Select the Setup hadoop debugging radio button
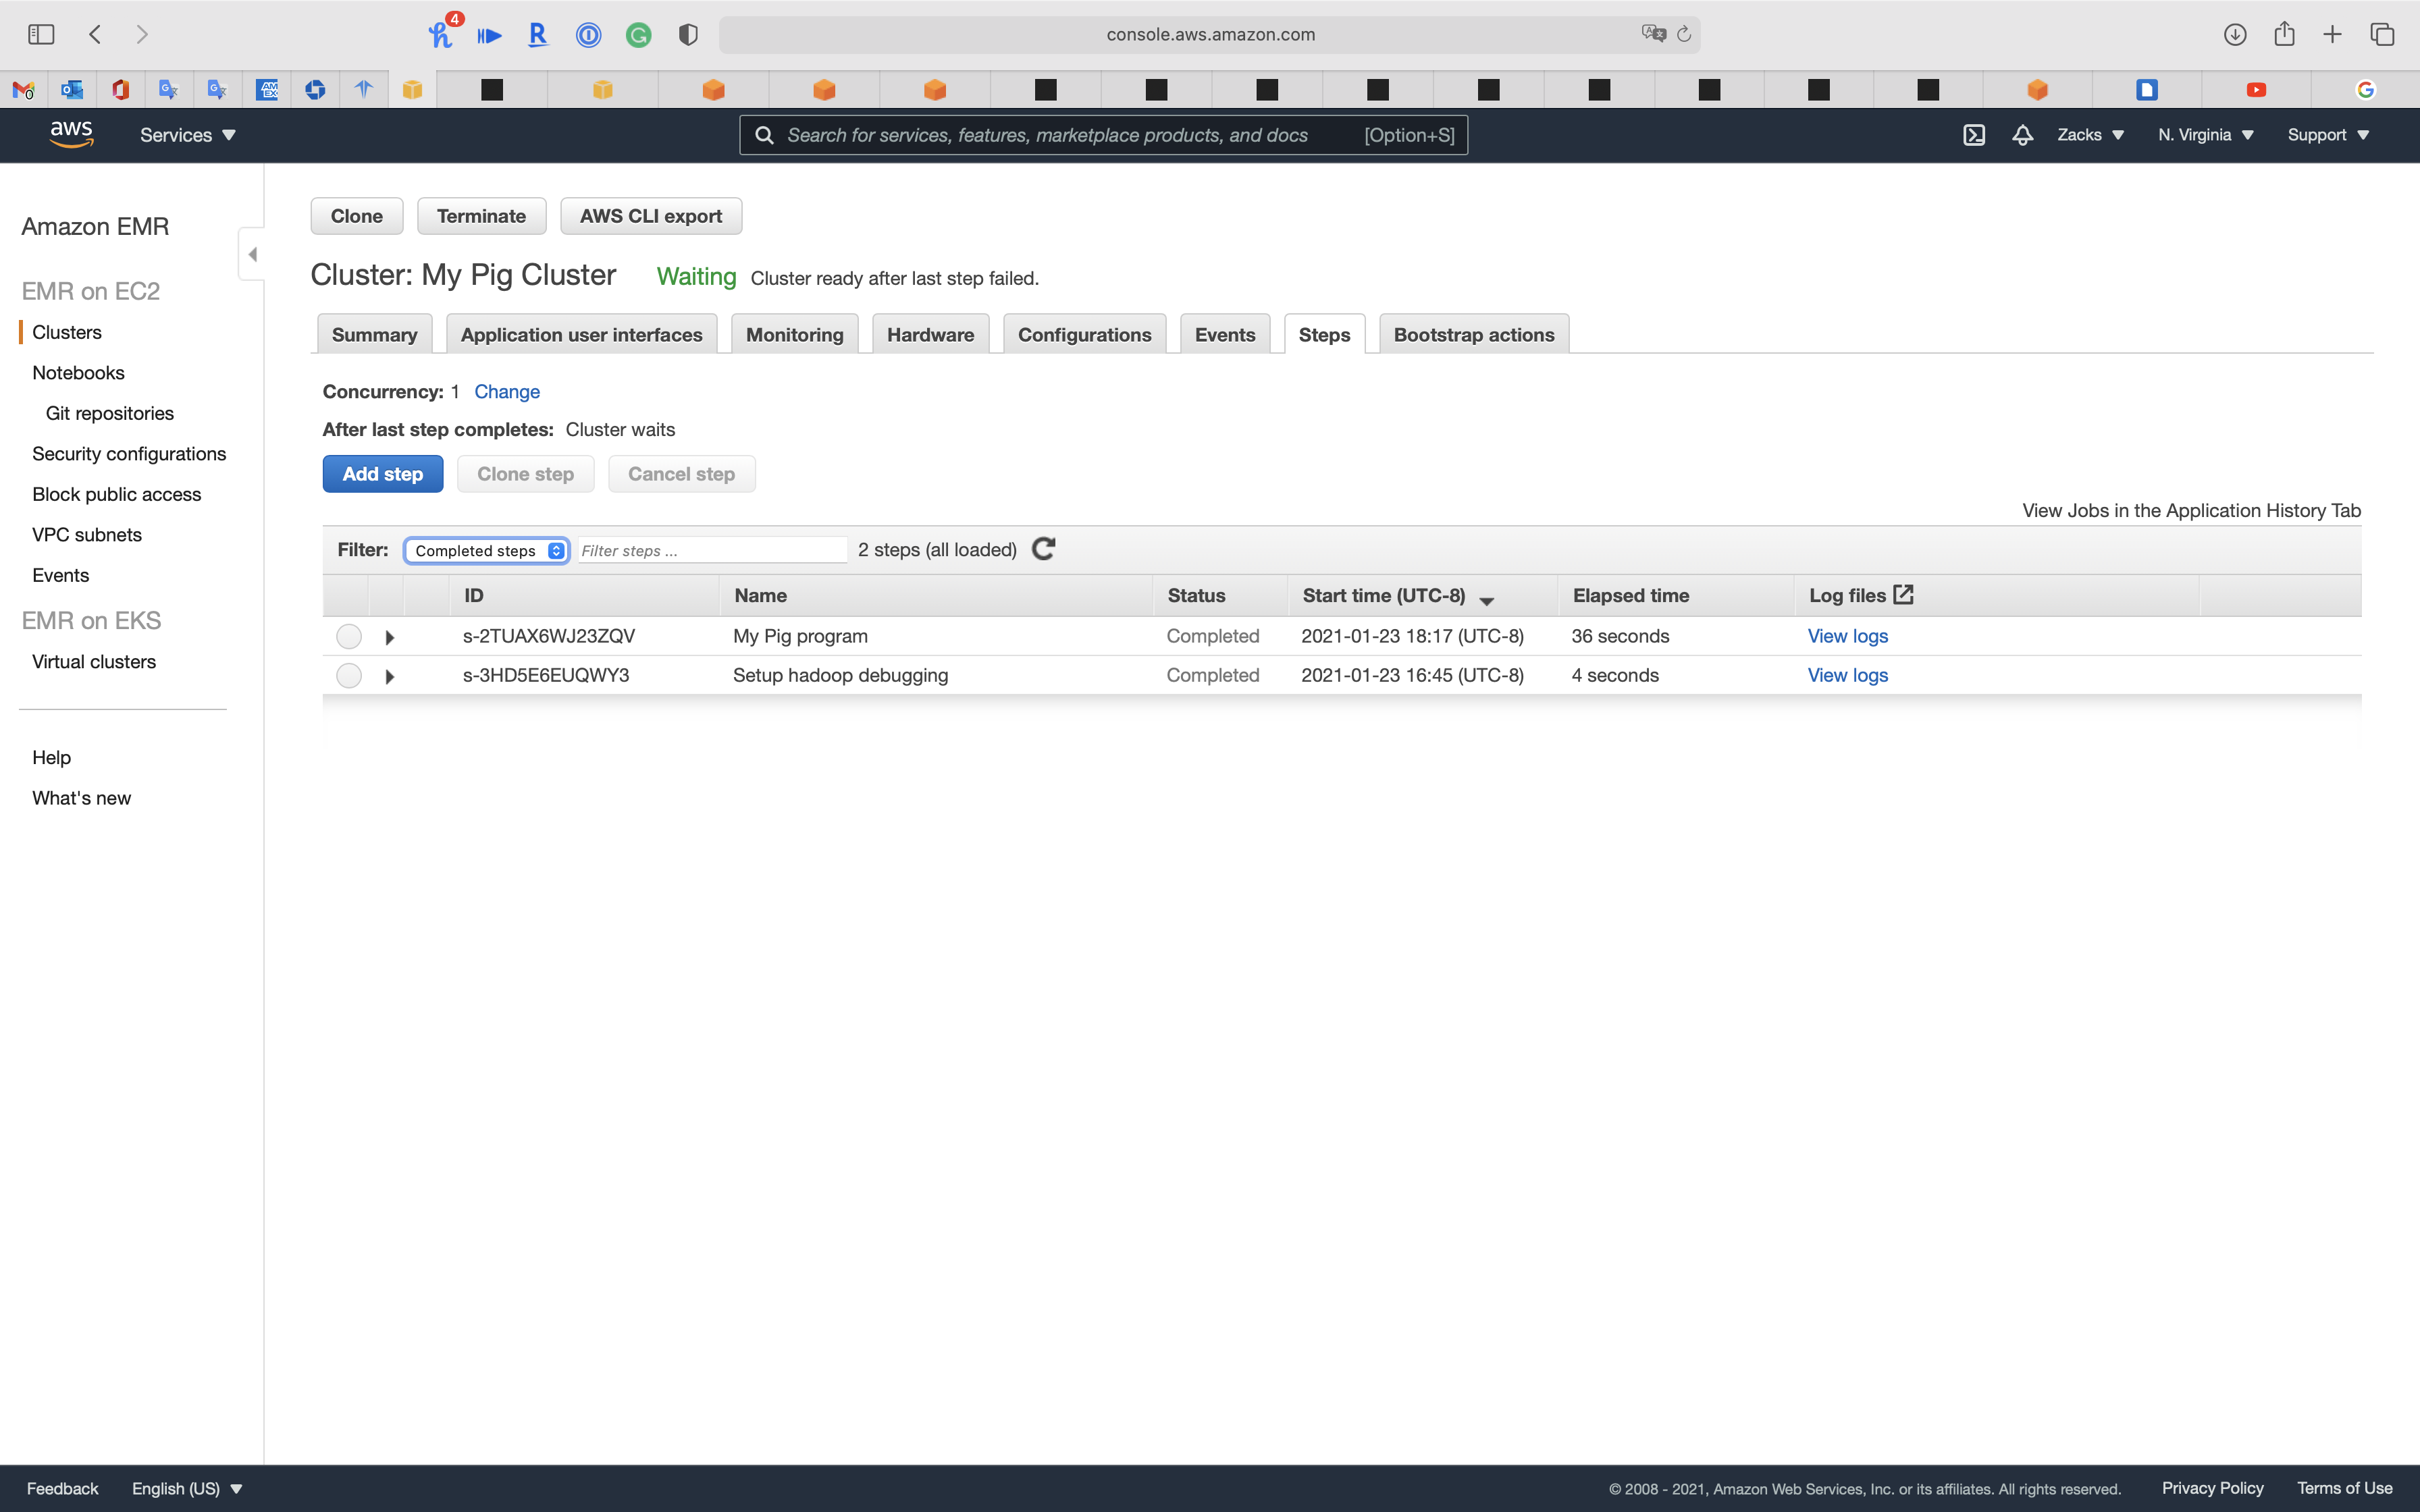2420x1512 pixels. [x=348, y=676]
